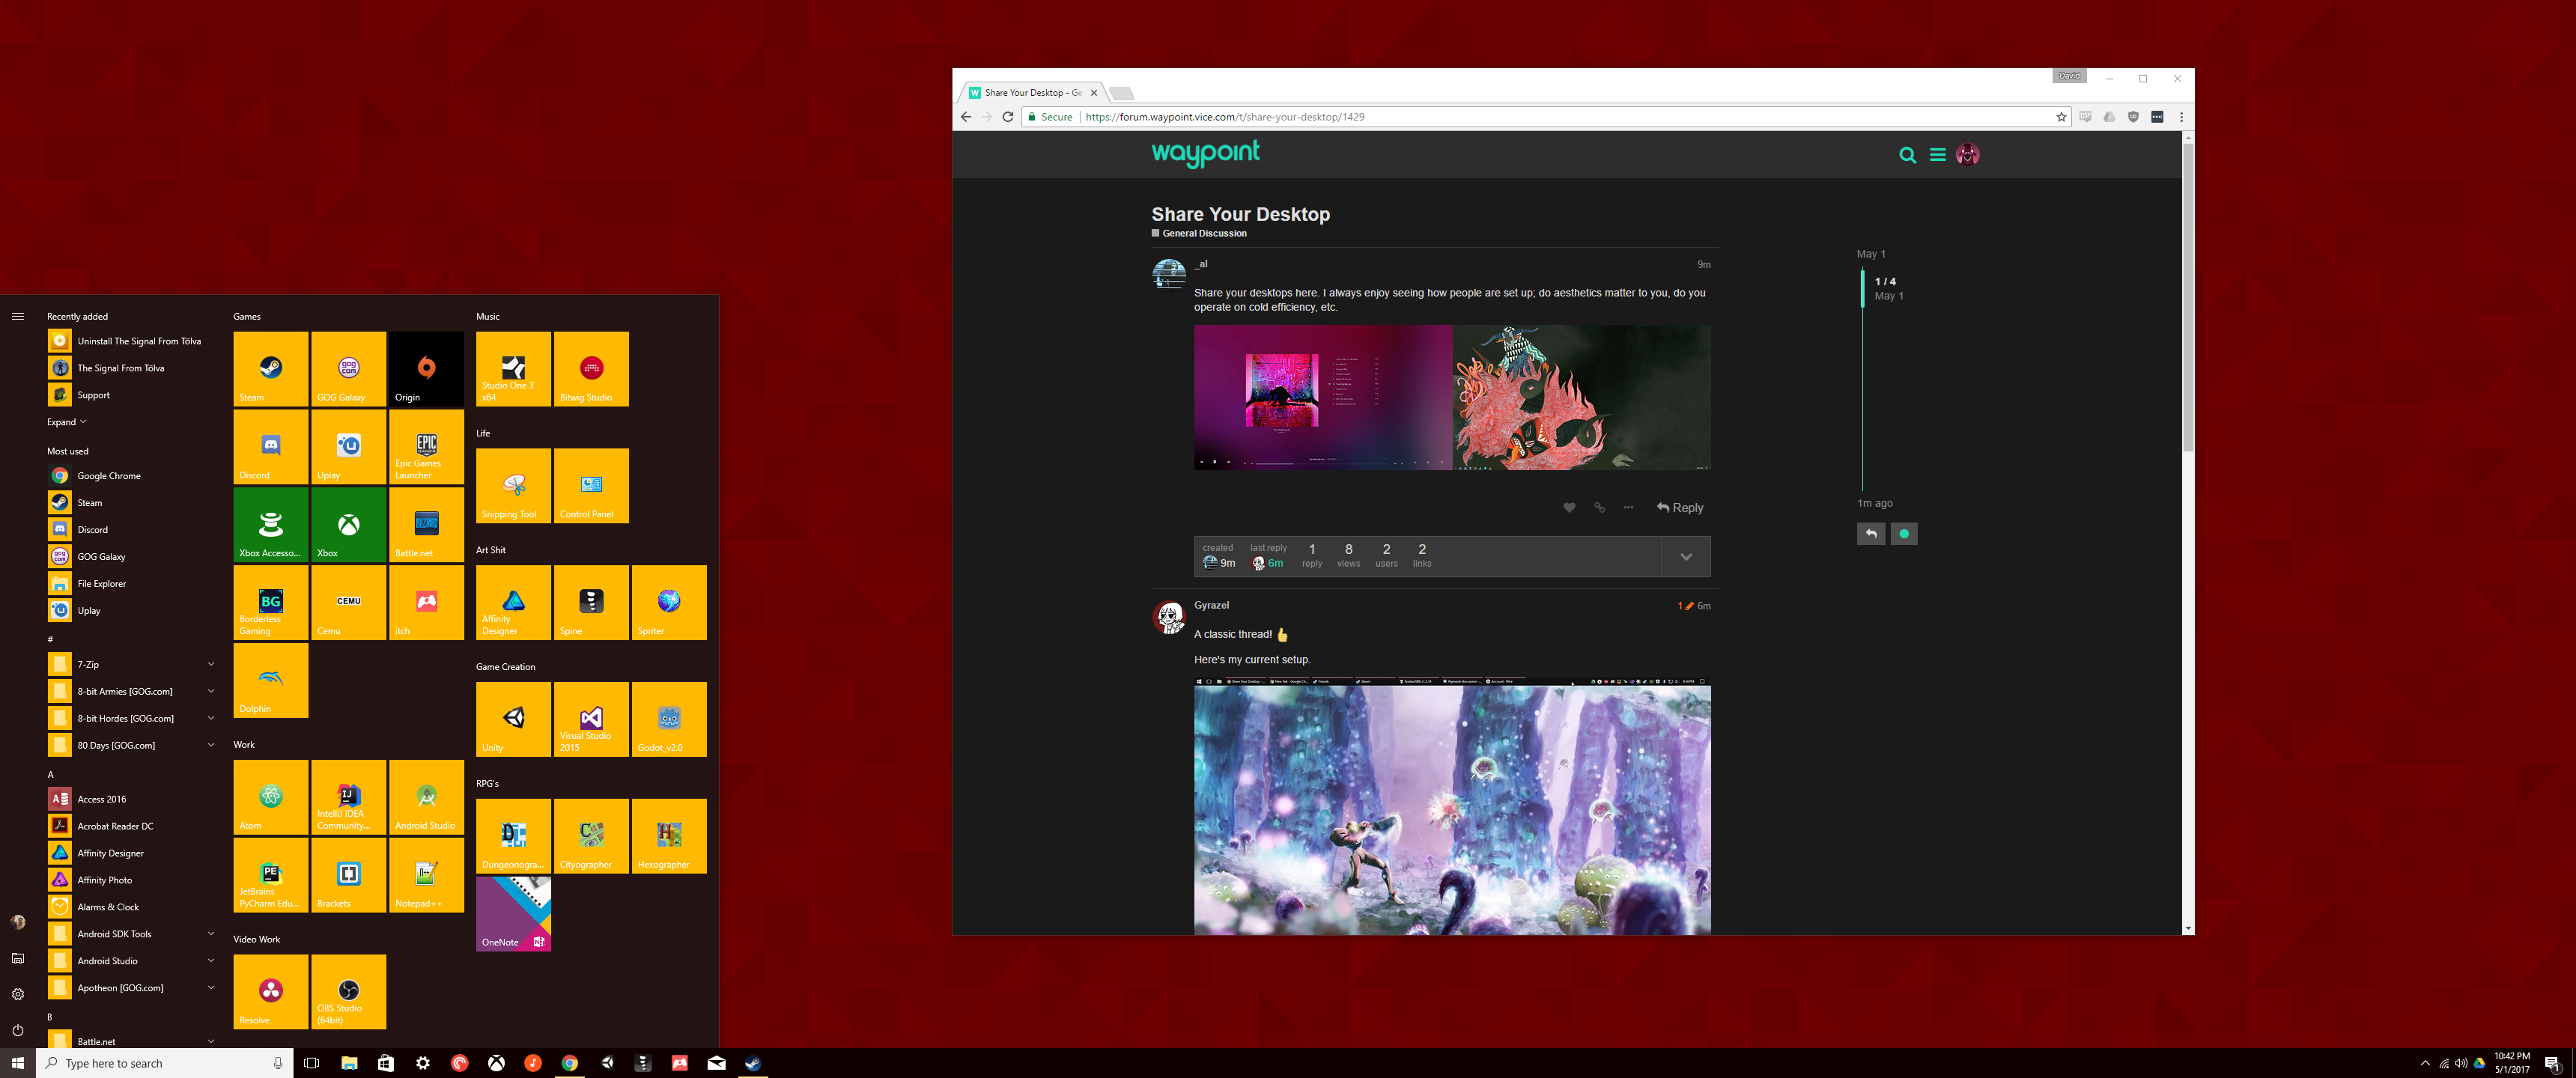
Task: Expand the post details chevron
Action: tap(1686, 557)
